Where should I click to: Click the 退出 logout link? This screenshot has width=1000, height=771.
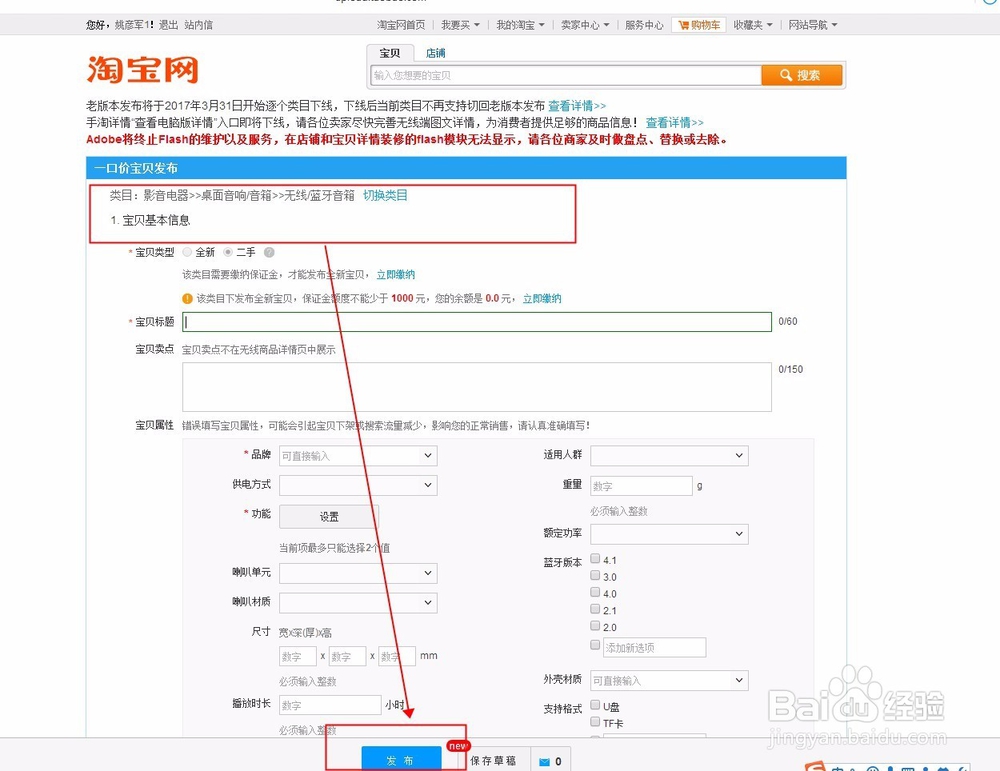point(168,25)
